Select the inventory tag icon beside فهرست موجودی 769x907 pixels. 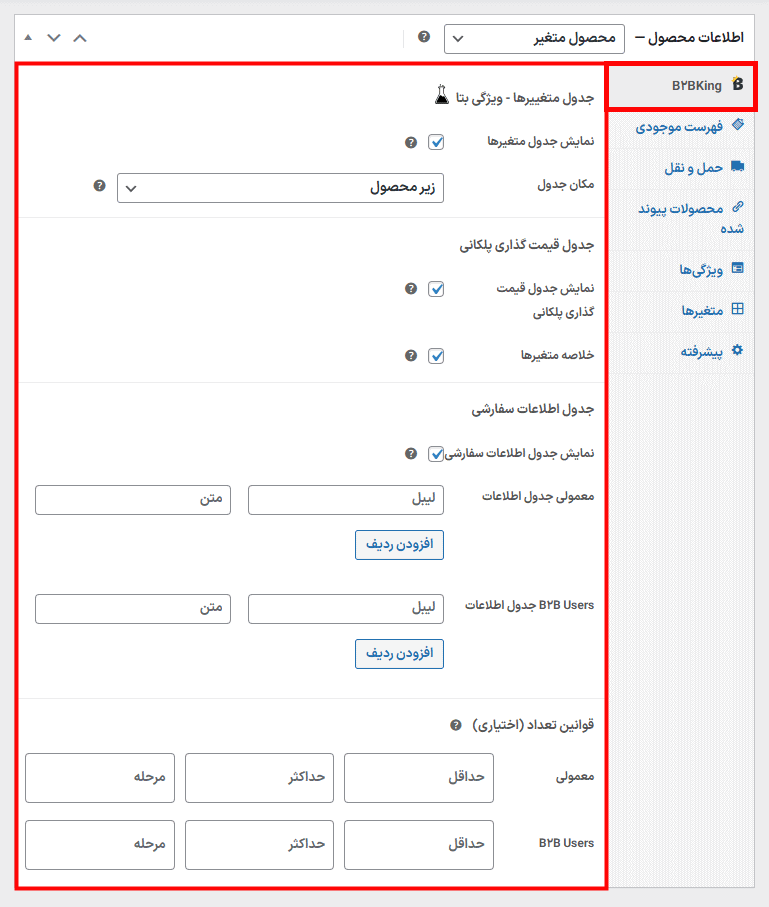click(x=737, y=126)
